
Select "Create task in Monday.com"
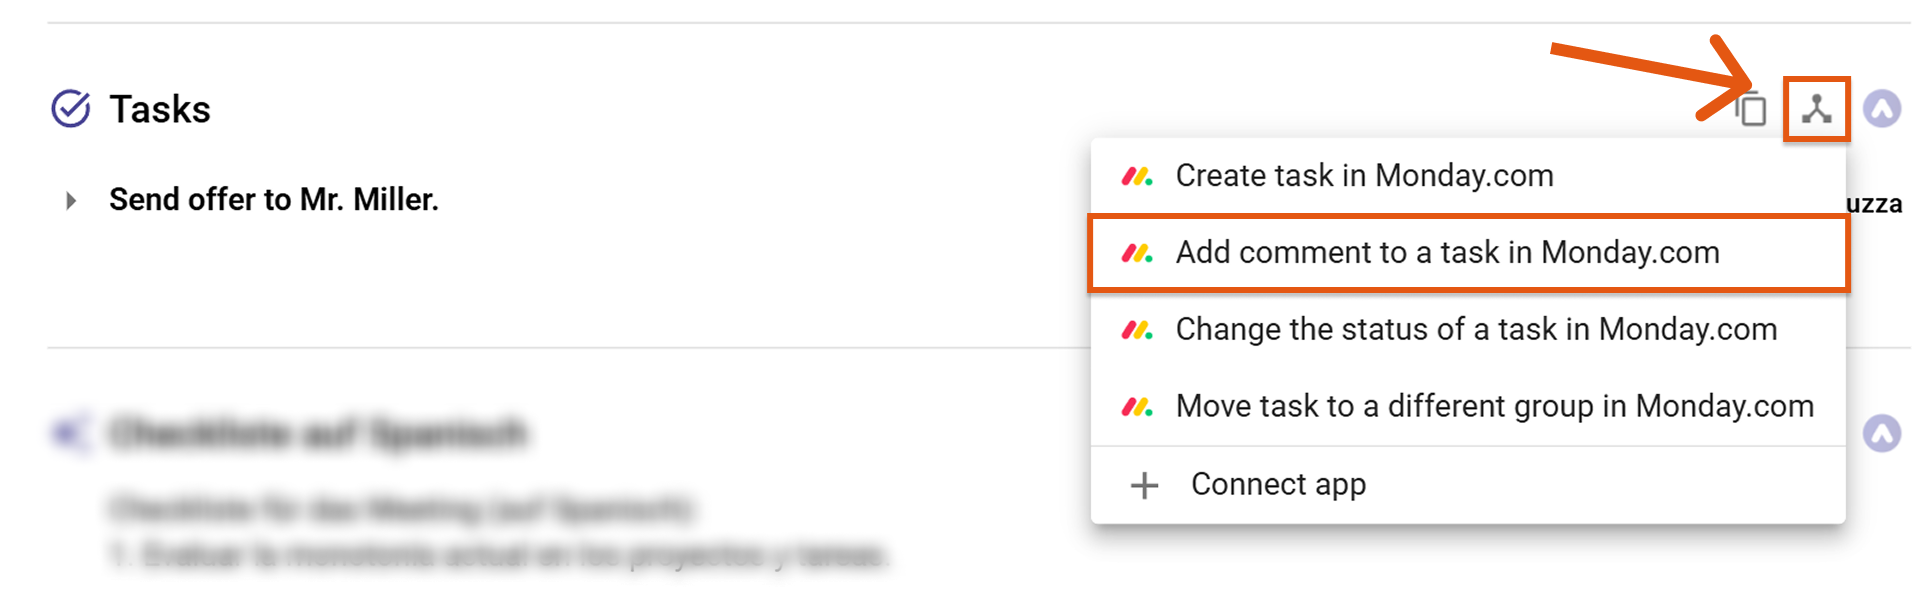coord(1364,176)
